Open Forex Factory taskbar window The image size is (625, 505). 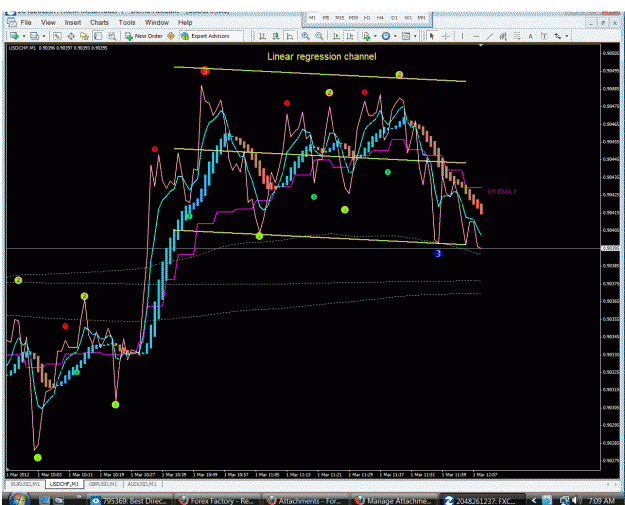tap(217, 501)
